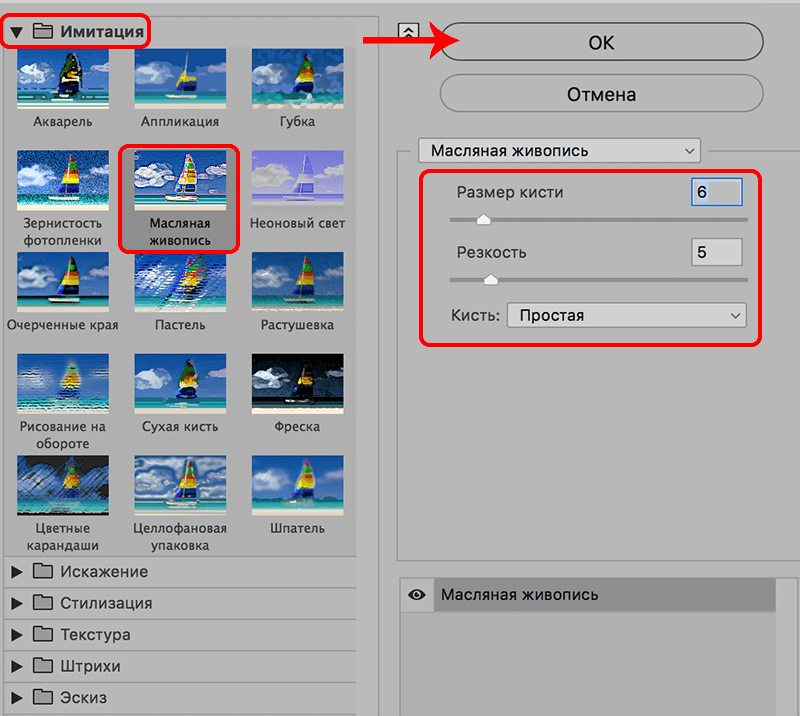The height and width of the screenshot is (716, 800).
Task: Choose the Аппликация filter thumbnail
Action: coord(179,79)
